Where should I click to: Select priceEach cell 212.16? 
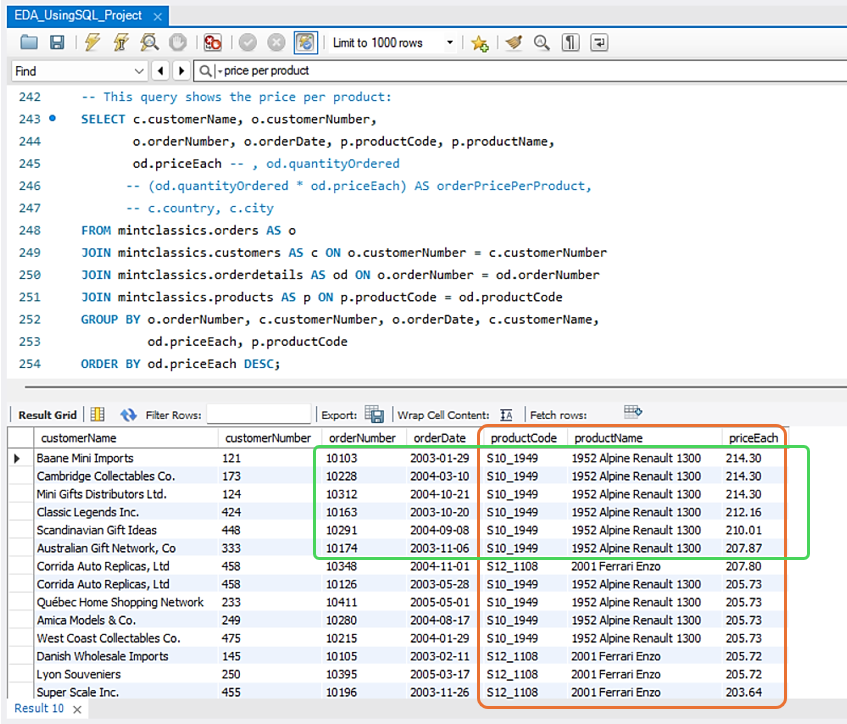pyautogui.click(x=753, y=512)
